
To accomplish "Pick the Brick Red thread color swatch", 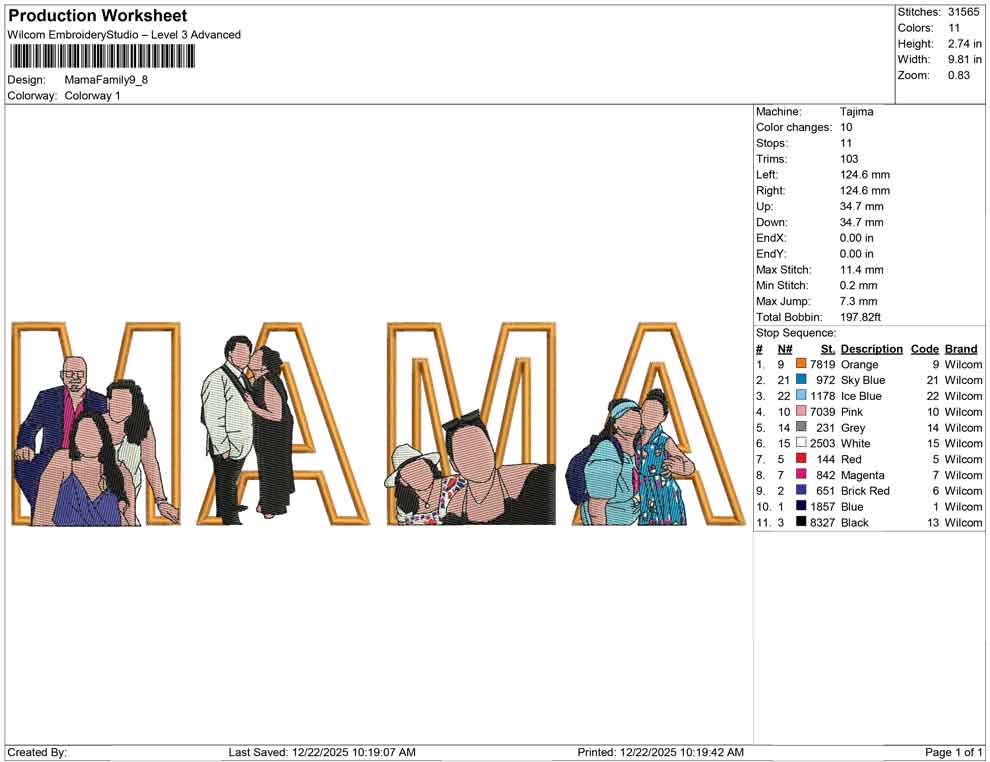I will pyautogui.click(x=801, y=490).
